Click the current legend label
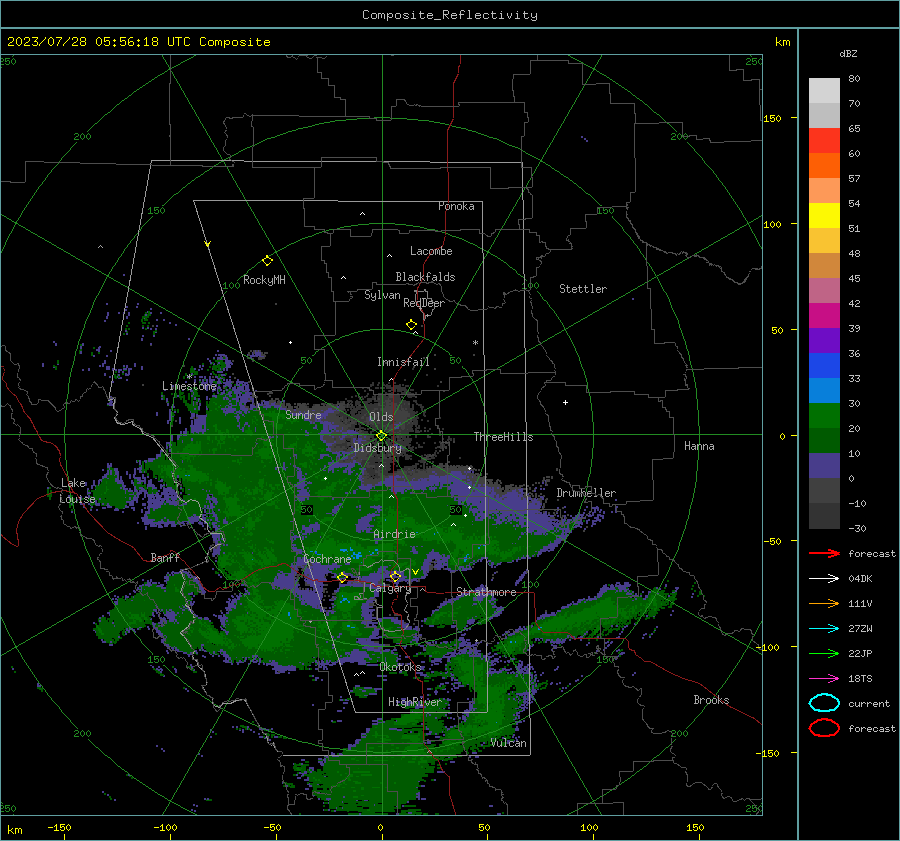 [x=869, y=703]
